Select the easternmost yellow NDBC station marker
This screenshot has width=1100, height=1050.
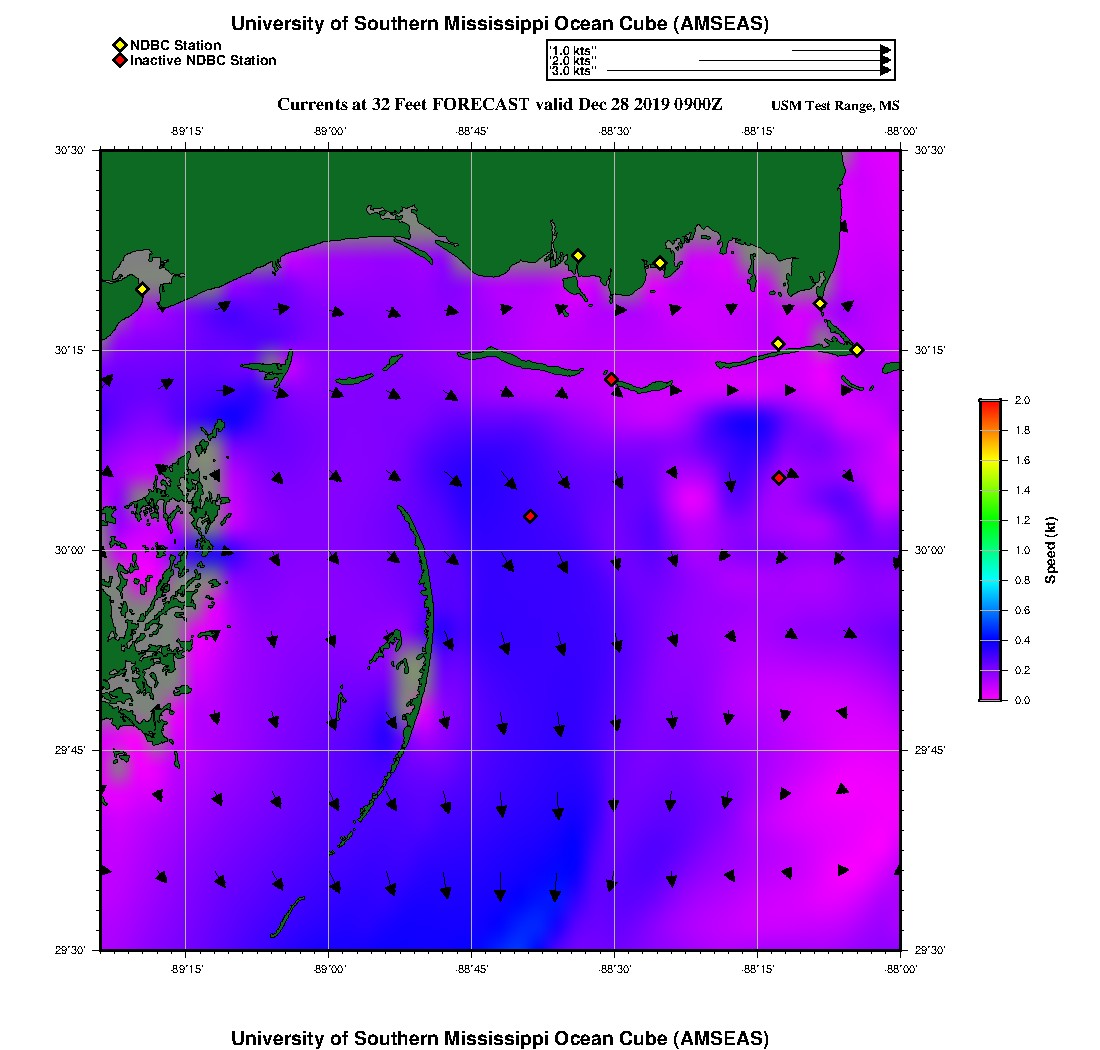coord(857,349)
